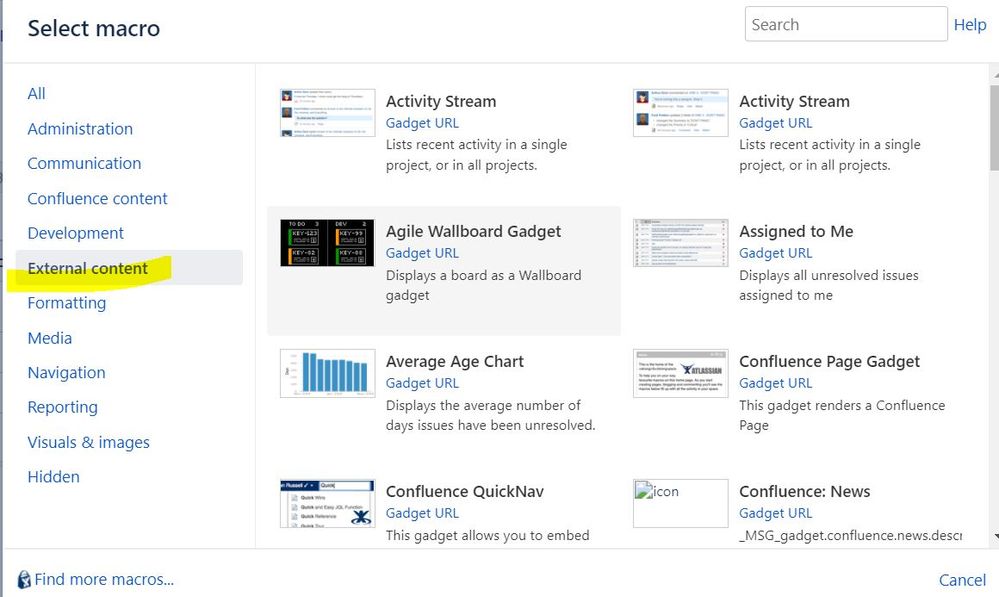Select the Assigned to Me macro title

point(796,231)
